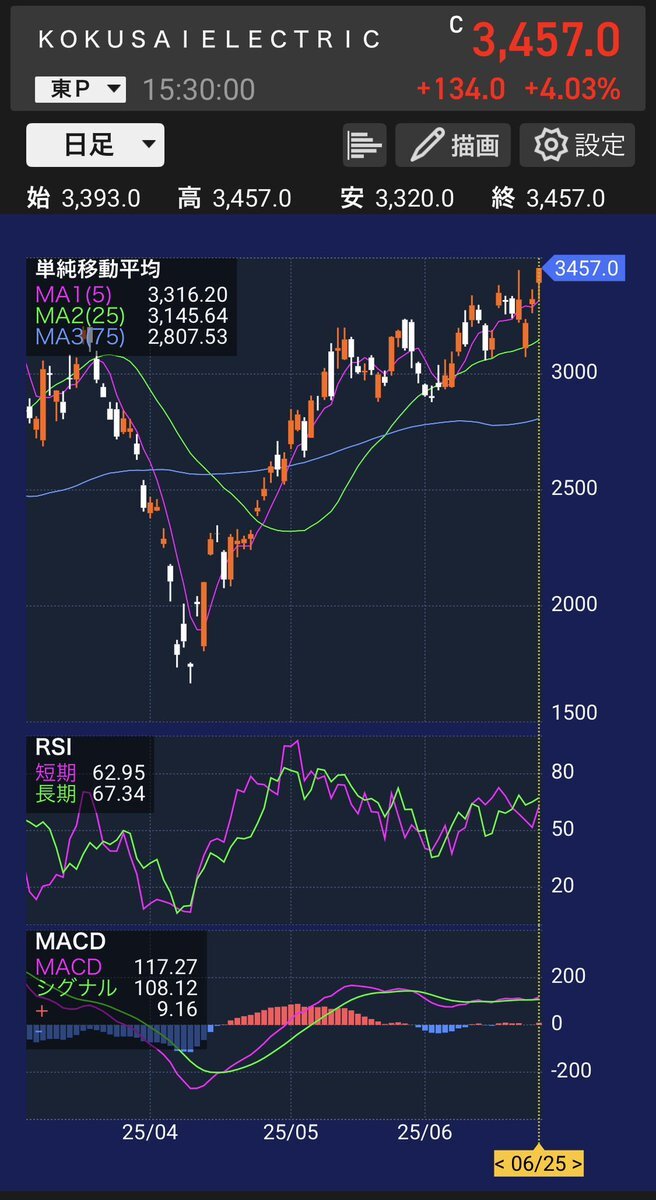The width and height of the screenshot is (656, 1200).
Task: Tap the RSI 20 axis label
Action: pyautogui.click(x=562, y=885)
